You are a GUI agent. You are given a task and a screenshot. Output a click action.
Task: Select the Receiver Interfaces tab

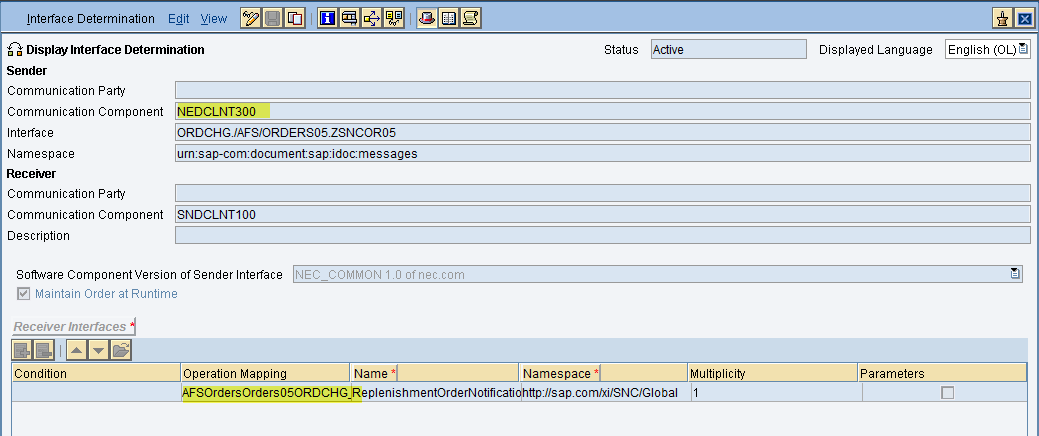tap(72, 327)
